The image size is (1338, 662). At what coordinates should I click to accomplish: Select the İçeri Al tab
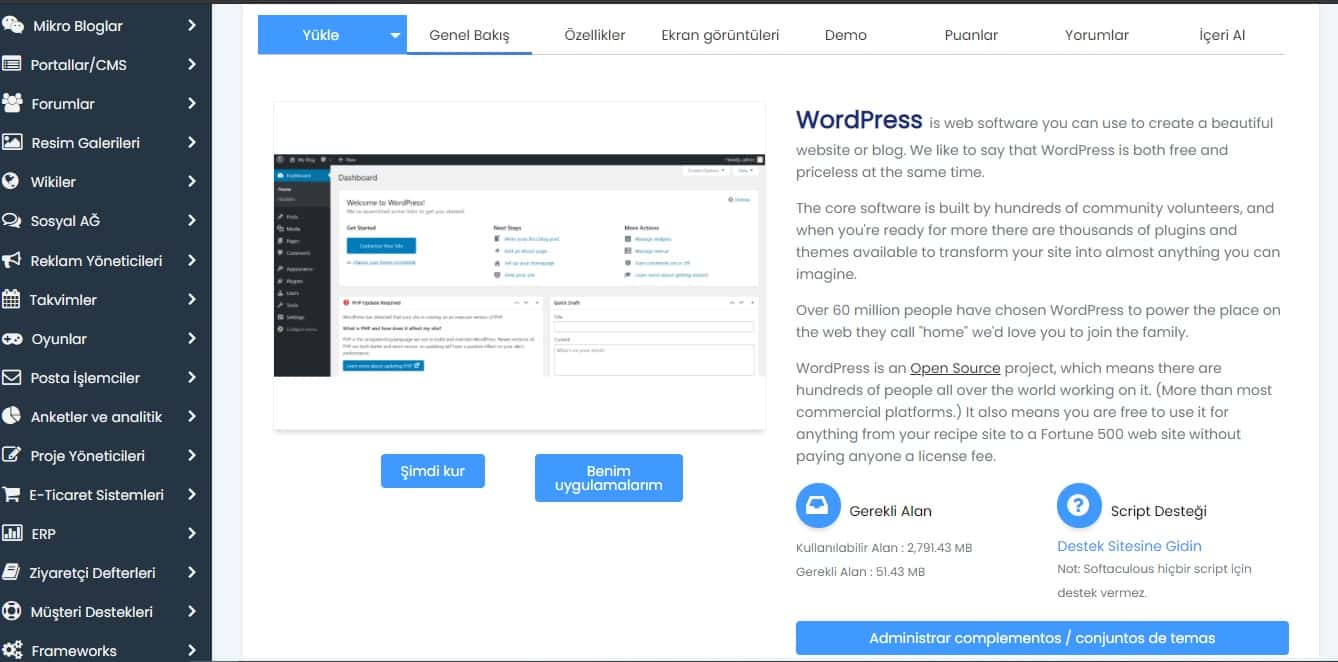(x=1222, y=35)
